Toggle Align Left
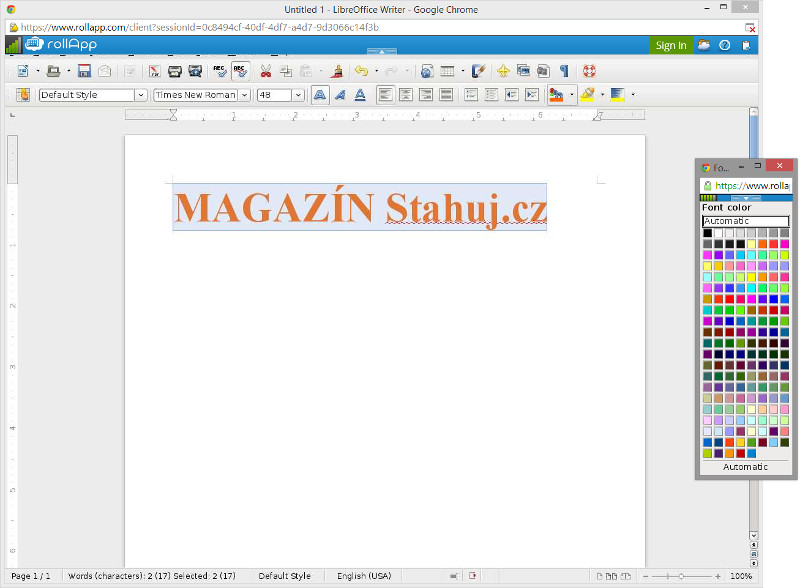 pyautogui.click(x=385, y=95)
